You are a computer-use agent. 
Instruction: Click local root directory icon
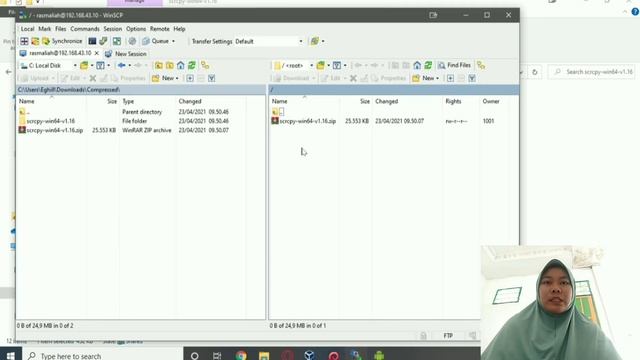point(169,66)
